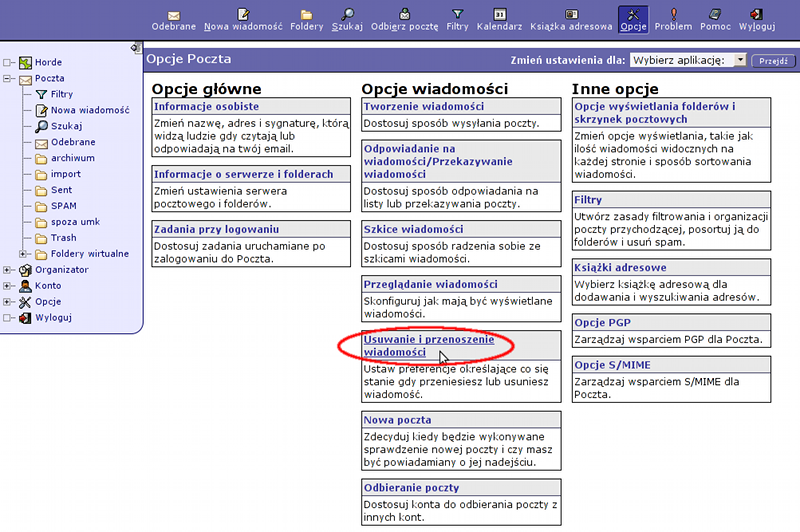The image size is (800, 532).
Task: Expand the Foldery wirtualne node
Action: point(22,254)
